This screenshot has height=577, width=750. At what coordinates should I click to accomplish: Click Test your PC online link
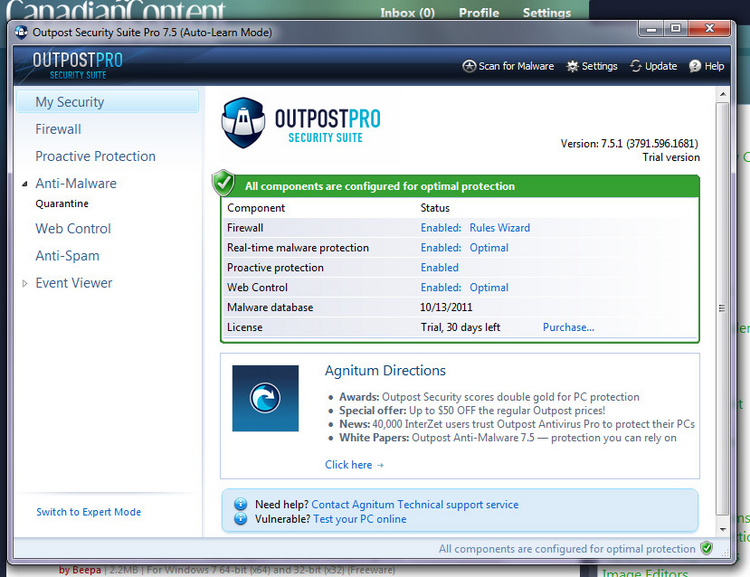click(360, 519)
